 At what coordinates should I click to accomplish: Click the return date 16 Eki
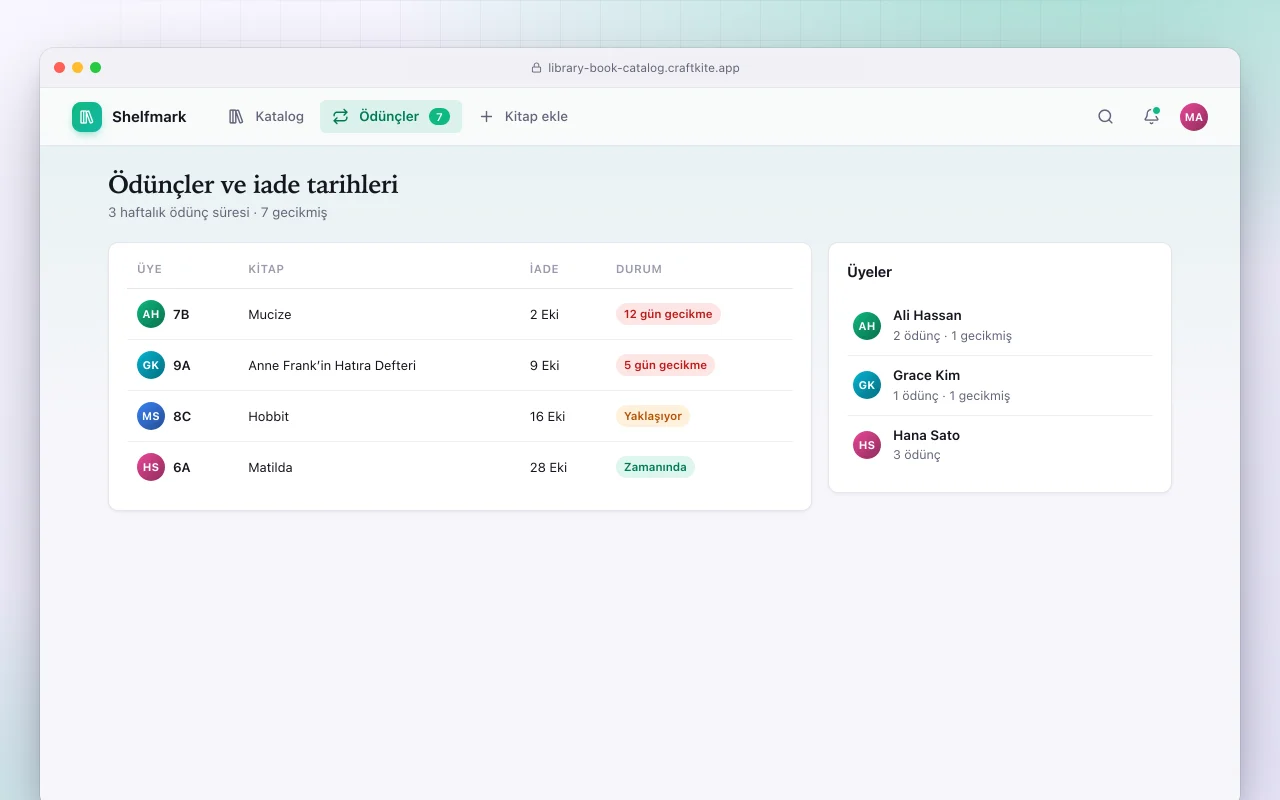548,416
